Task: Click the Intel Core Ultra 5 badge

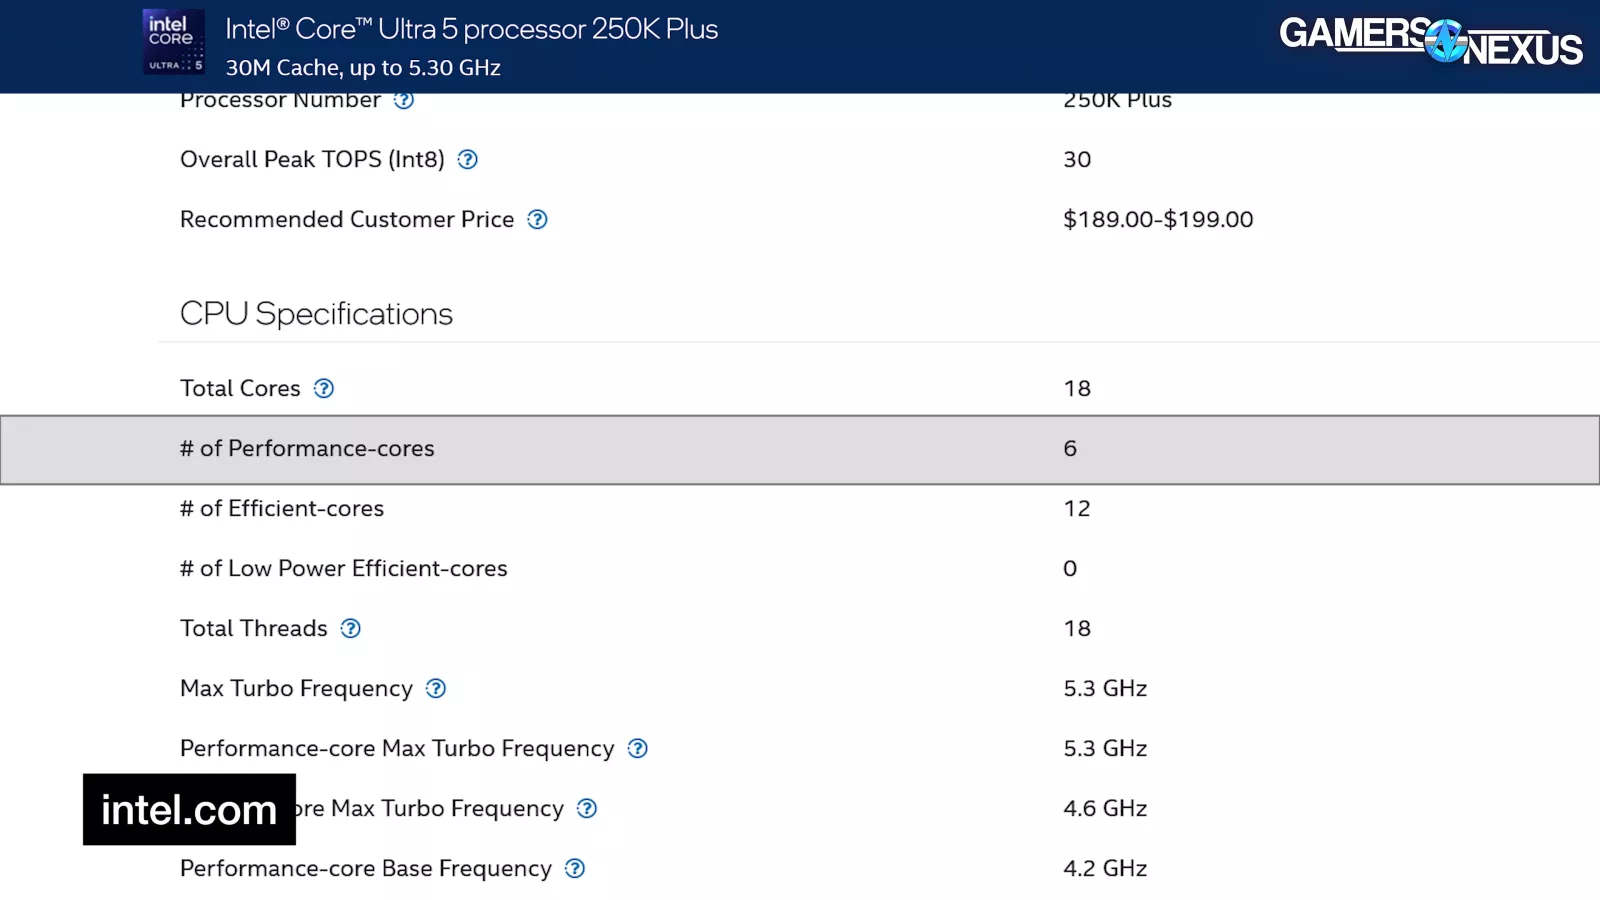Action: (x=174, y=42)
